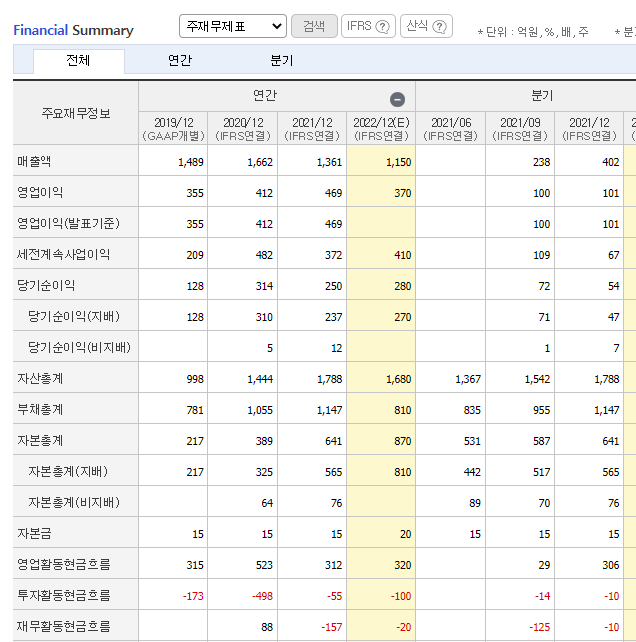636x642 pixels.
Task: Click 매출액 estimate value 1,150
Action: (398, 162)
